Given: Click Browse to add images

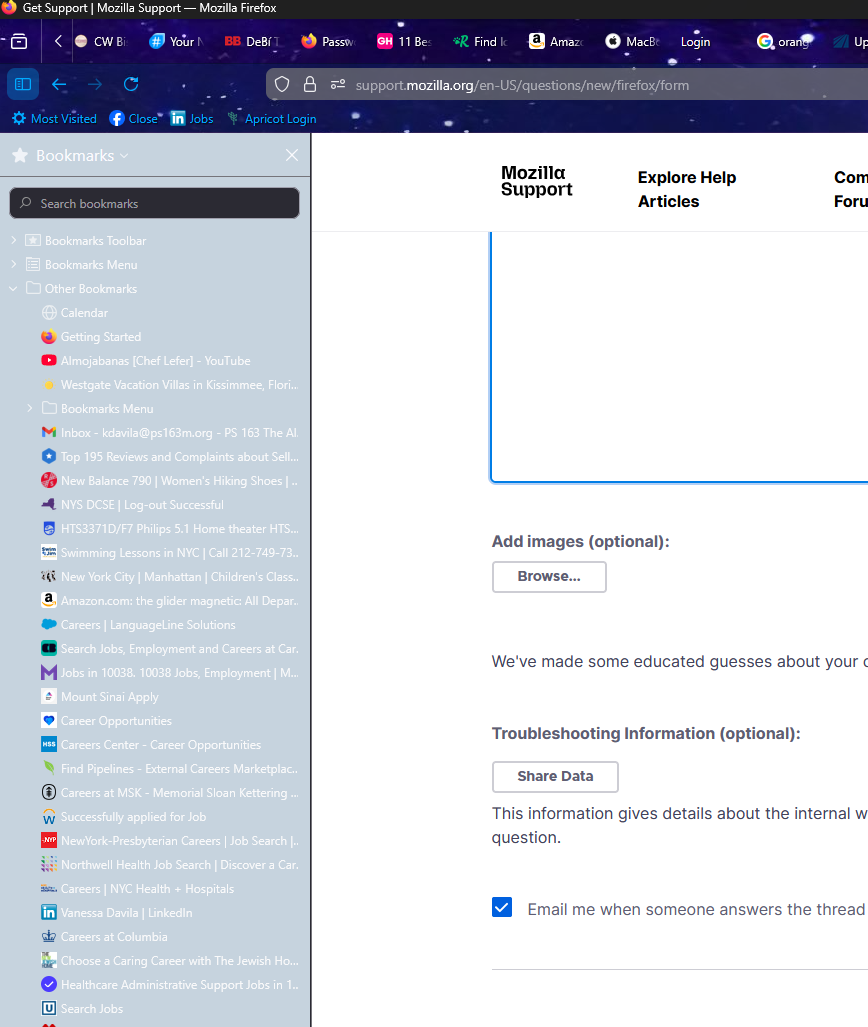Looking at the screenshot, I should pos(549,576).
